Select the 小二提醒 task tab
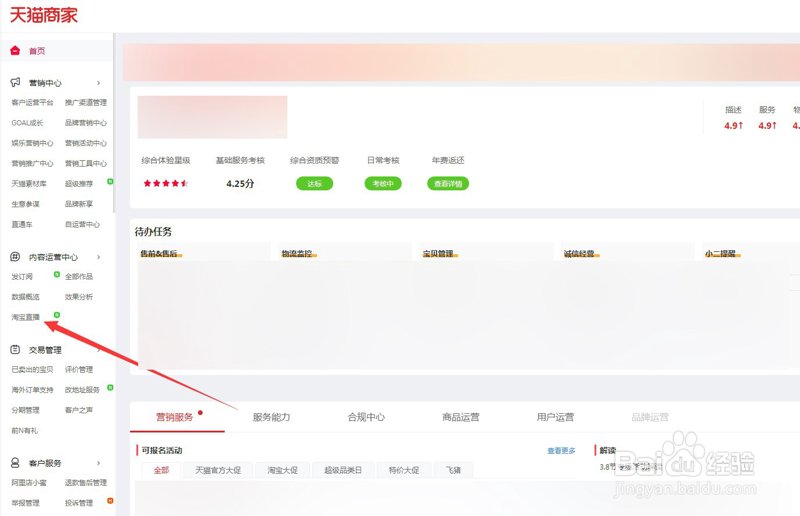 point(720,254)
